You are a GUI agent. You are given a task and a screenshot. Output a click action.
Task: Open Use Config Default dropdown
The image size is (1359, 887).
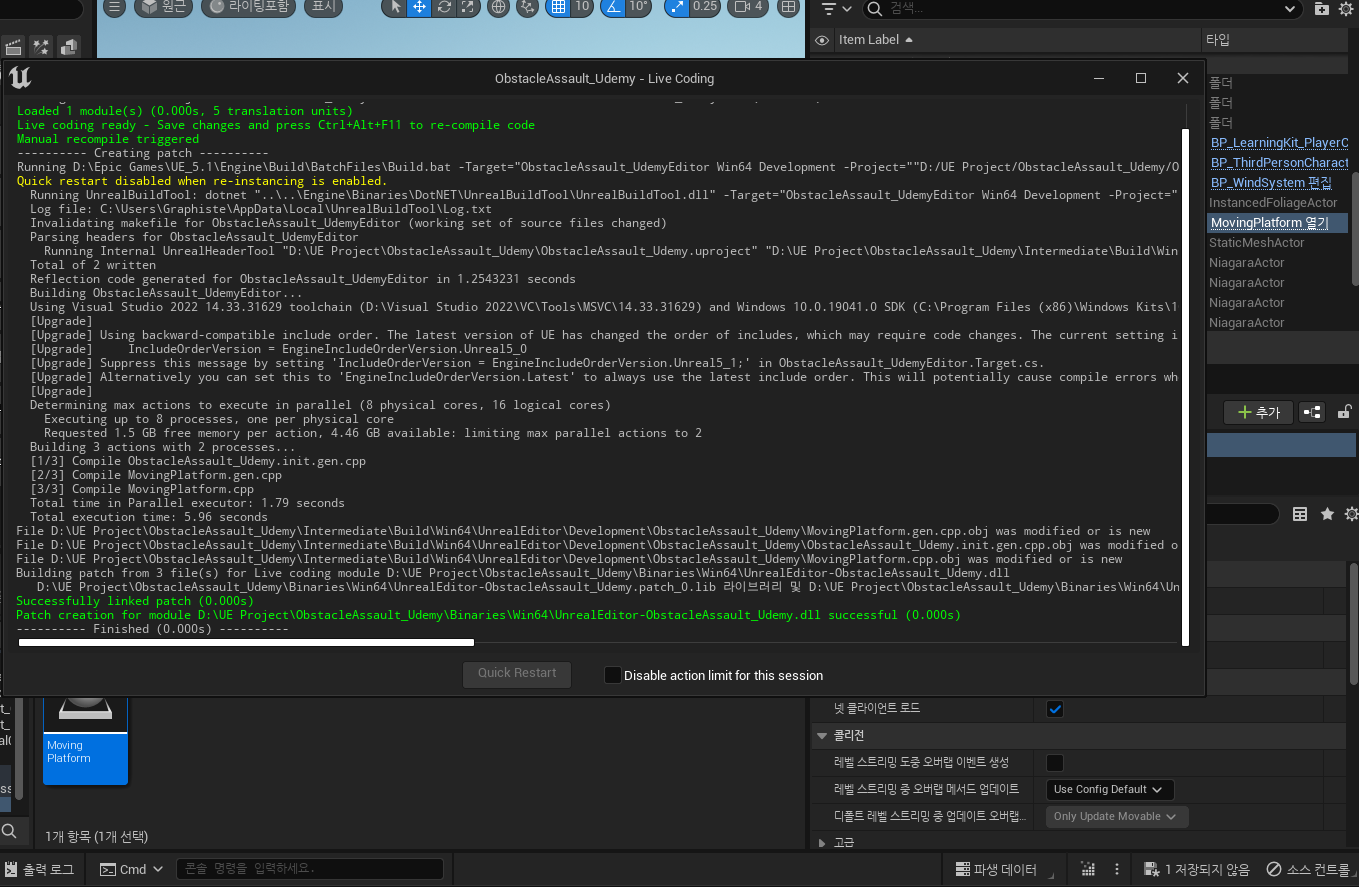[x=1109, y=790]
